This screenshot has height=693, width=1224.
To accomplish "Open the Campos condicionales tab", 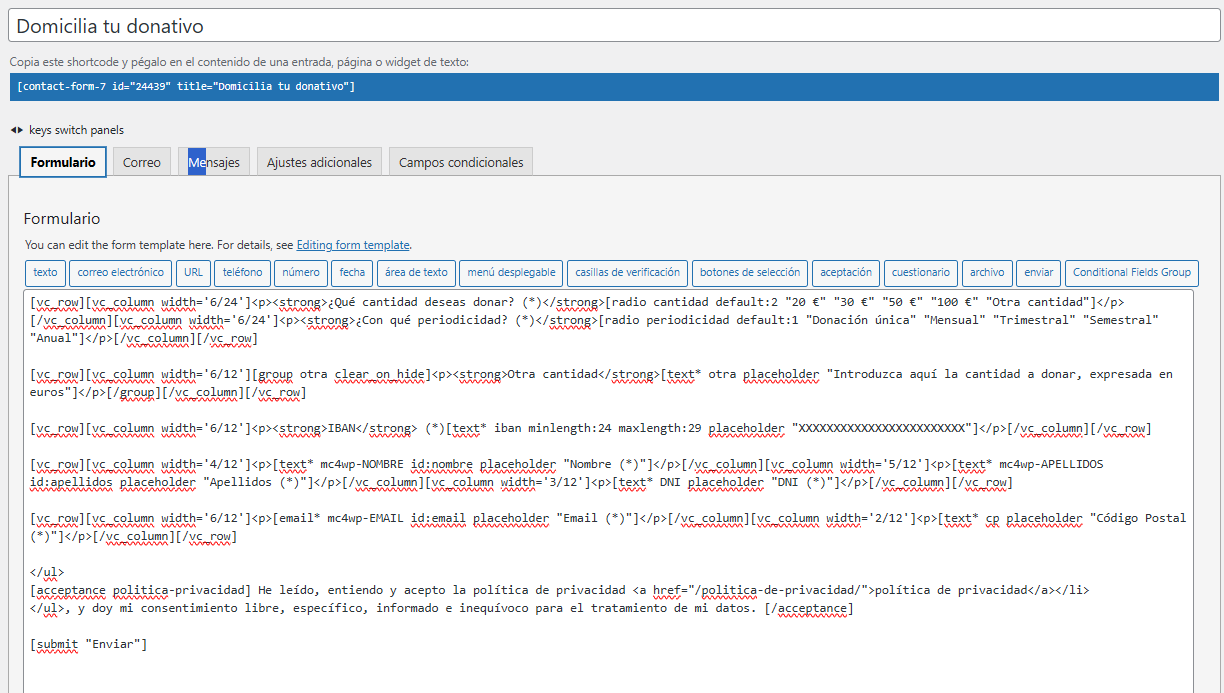I will pyautogui.click(x=461, y=162).
